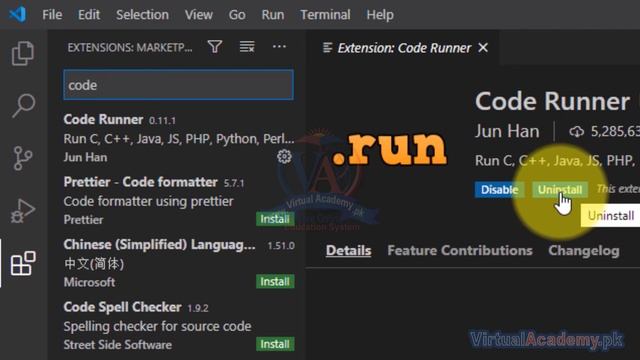
Task: Click the VS Code logo icon
Action: tap(18, 15)
